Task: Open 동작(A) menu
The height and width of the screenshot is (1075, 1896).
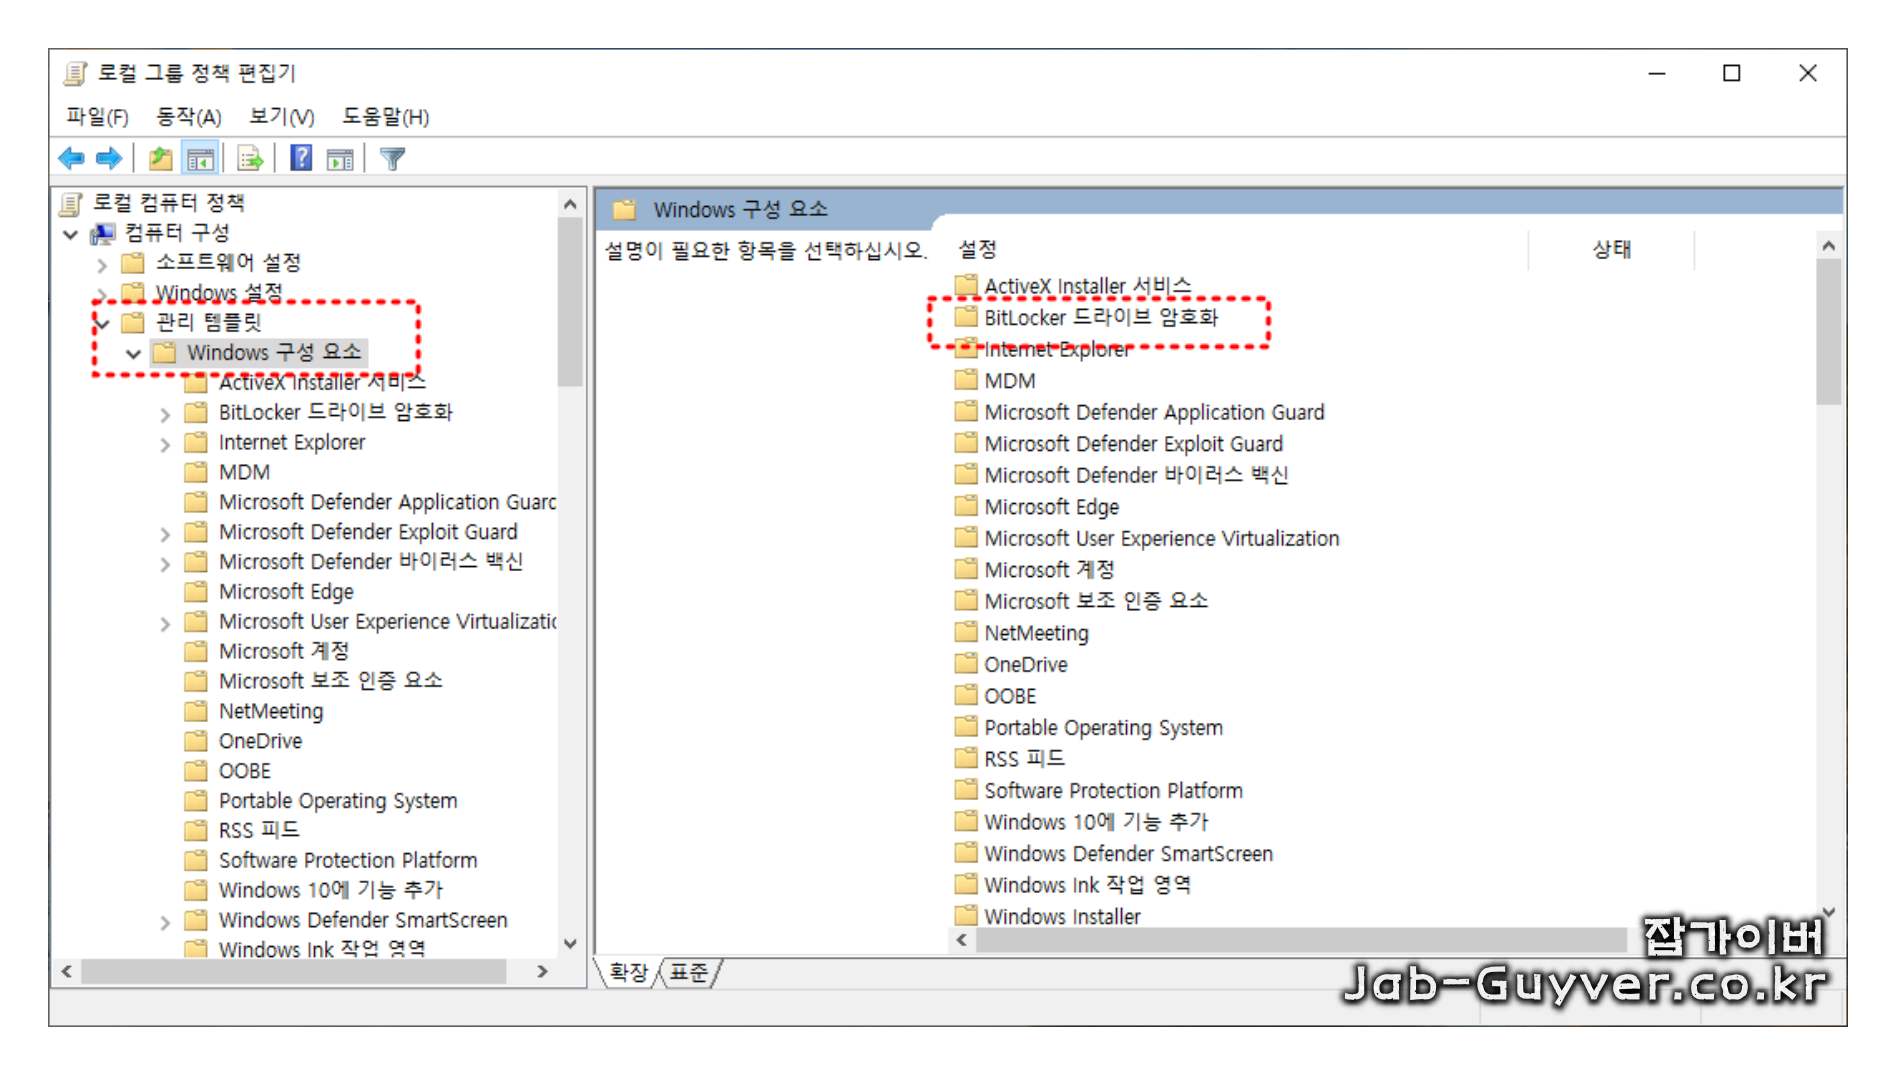Action: [x=188, y=117]
